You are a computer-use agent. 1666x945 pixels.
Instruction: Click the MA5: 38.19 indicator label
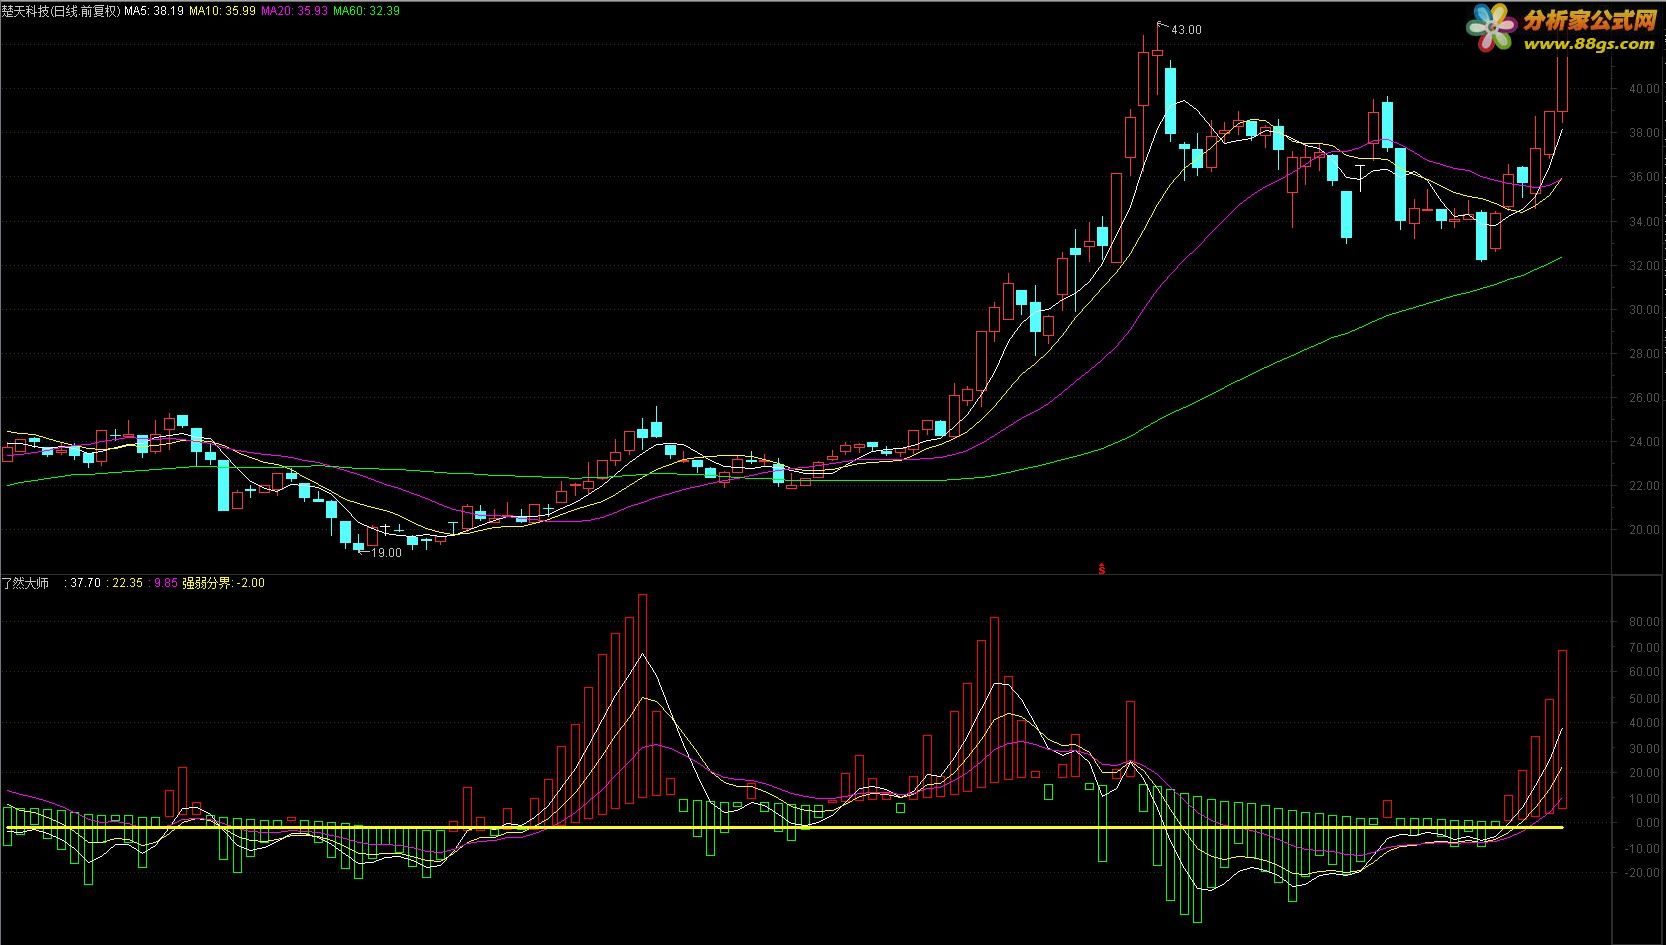(154, 11)
